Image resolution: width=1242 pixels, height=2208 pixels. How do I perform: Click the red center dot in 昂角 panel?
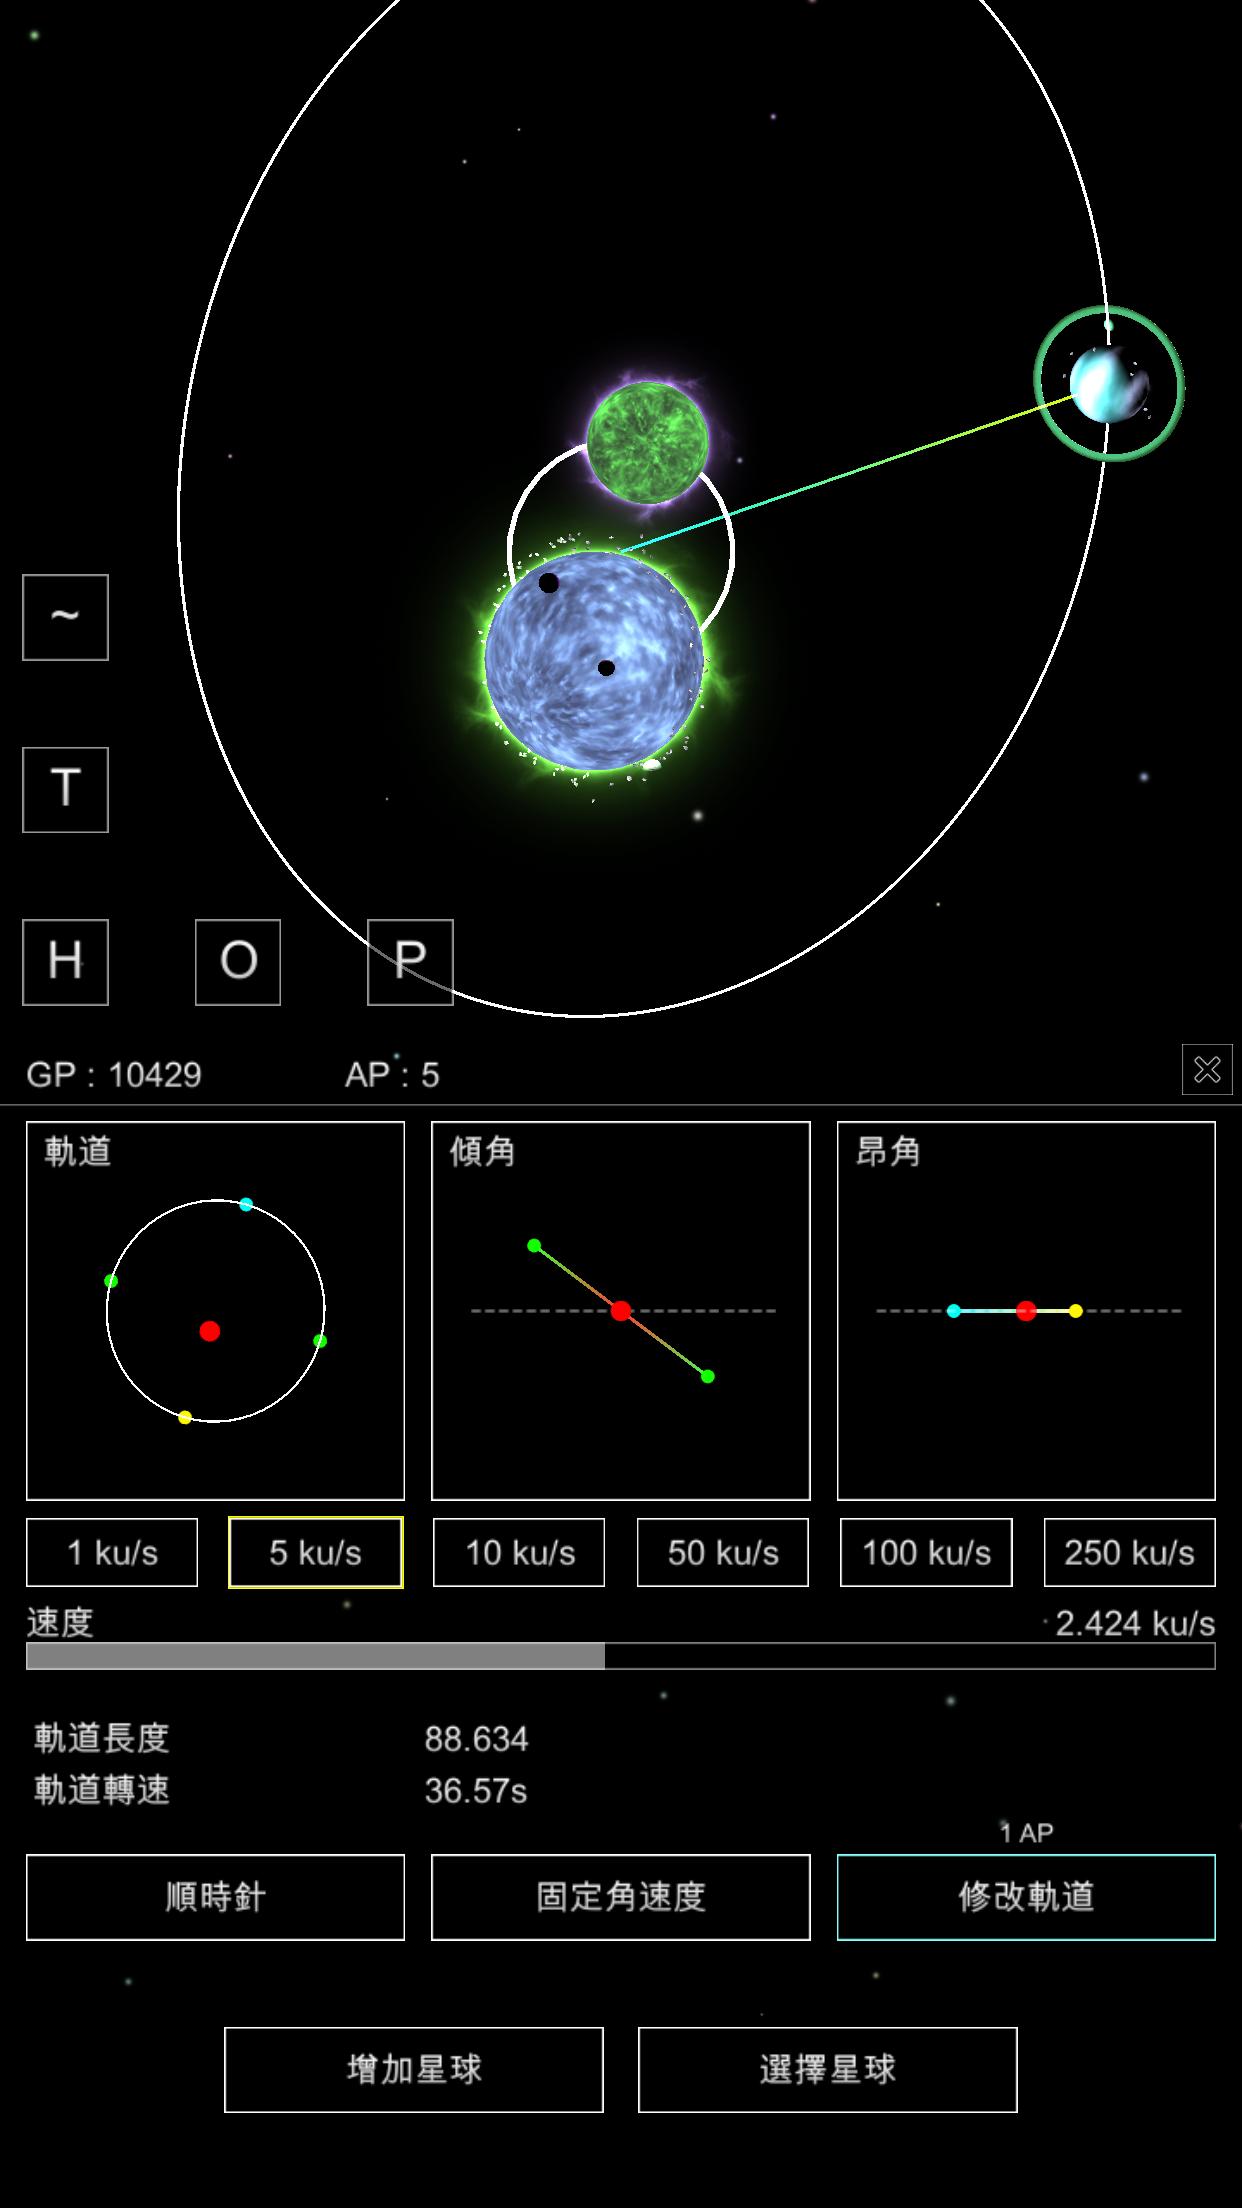click(x=1026, y=1310)
